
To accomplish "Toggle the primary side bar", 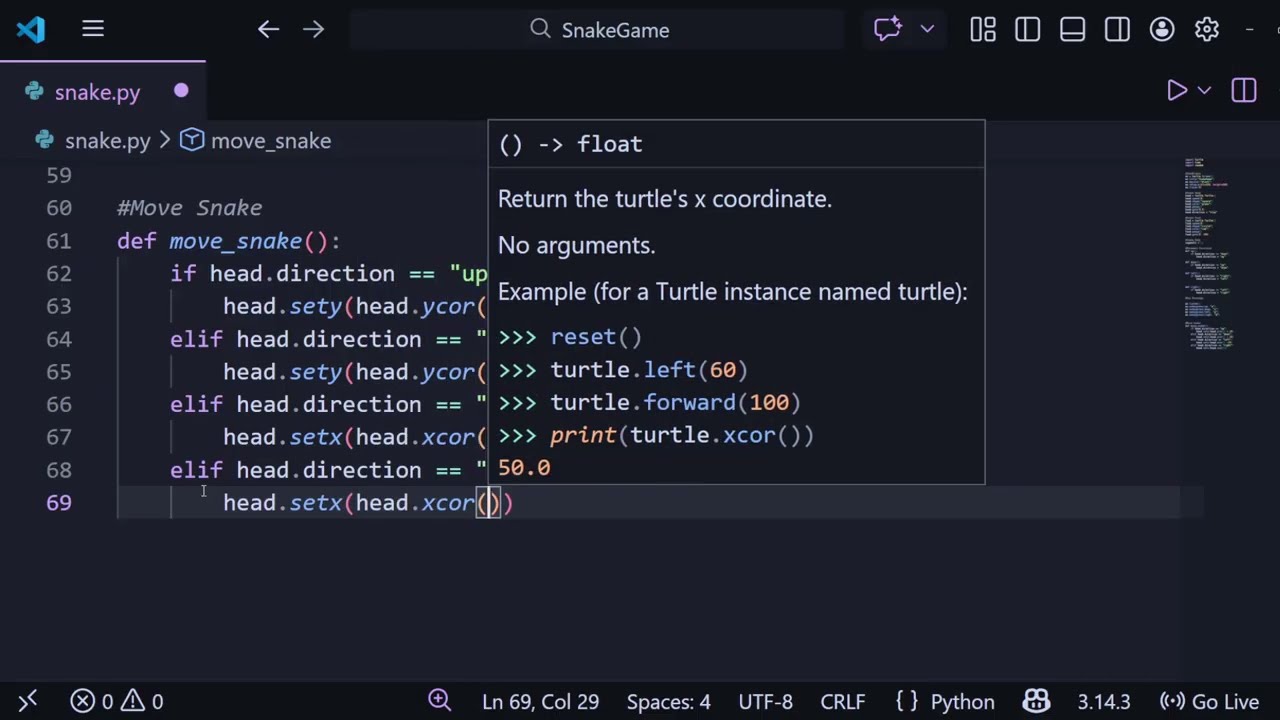I will tap(1027, 30).
